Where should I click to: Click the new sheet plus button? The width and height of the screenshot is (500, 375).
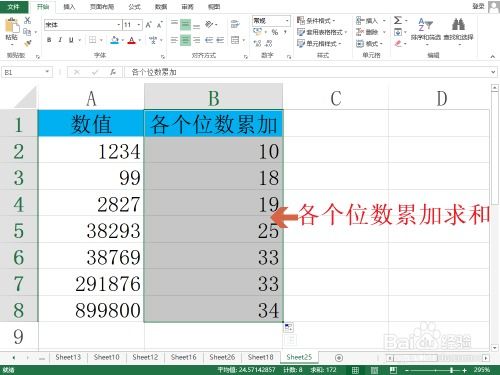[x=339, y=358]
